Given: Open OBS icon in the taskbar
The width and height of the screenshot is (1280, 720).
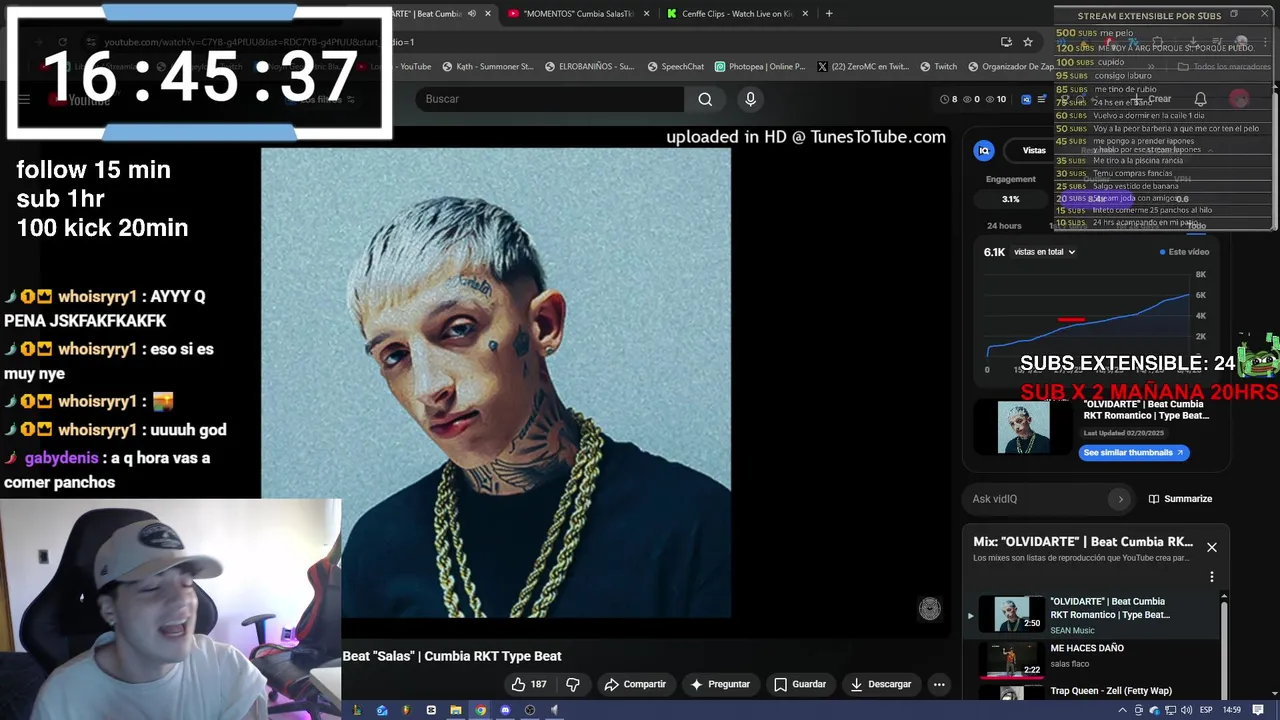Looking at the screenshot, I should click(x=530, y=710).
